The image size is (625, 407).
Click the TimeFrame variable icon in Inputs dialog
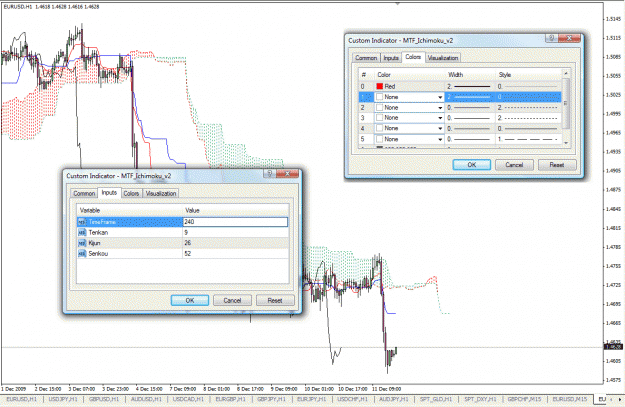[82, 222]
